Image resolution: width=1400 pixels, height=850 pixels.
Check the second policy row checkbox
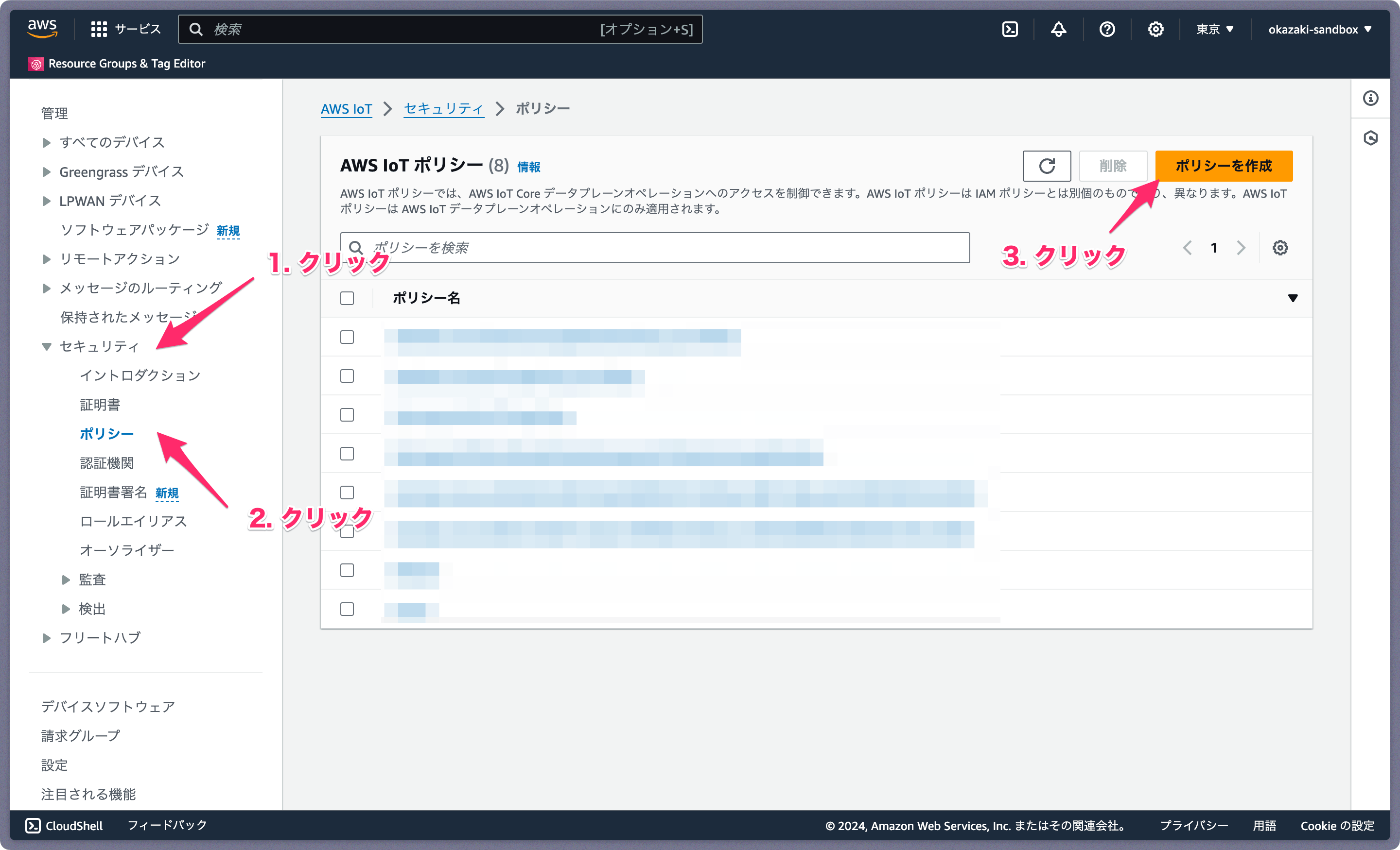(x=347, y=376)
